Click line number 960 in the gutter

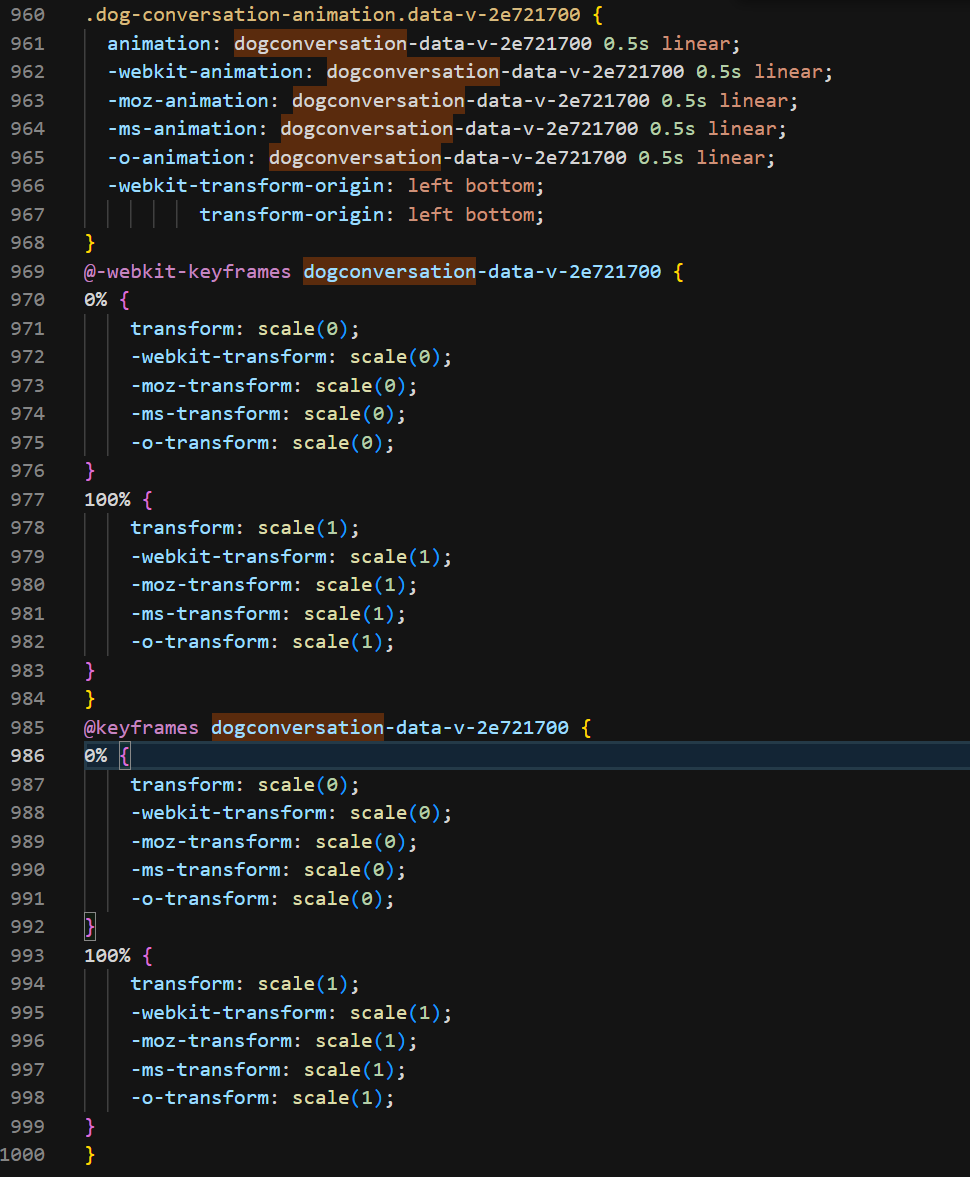pos(27,15)
